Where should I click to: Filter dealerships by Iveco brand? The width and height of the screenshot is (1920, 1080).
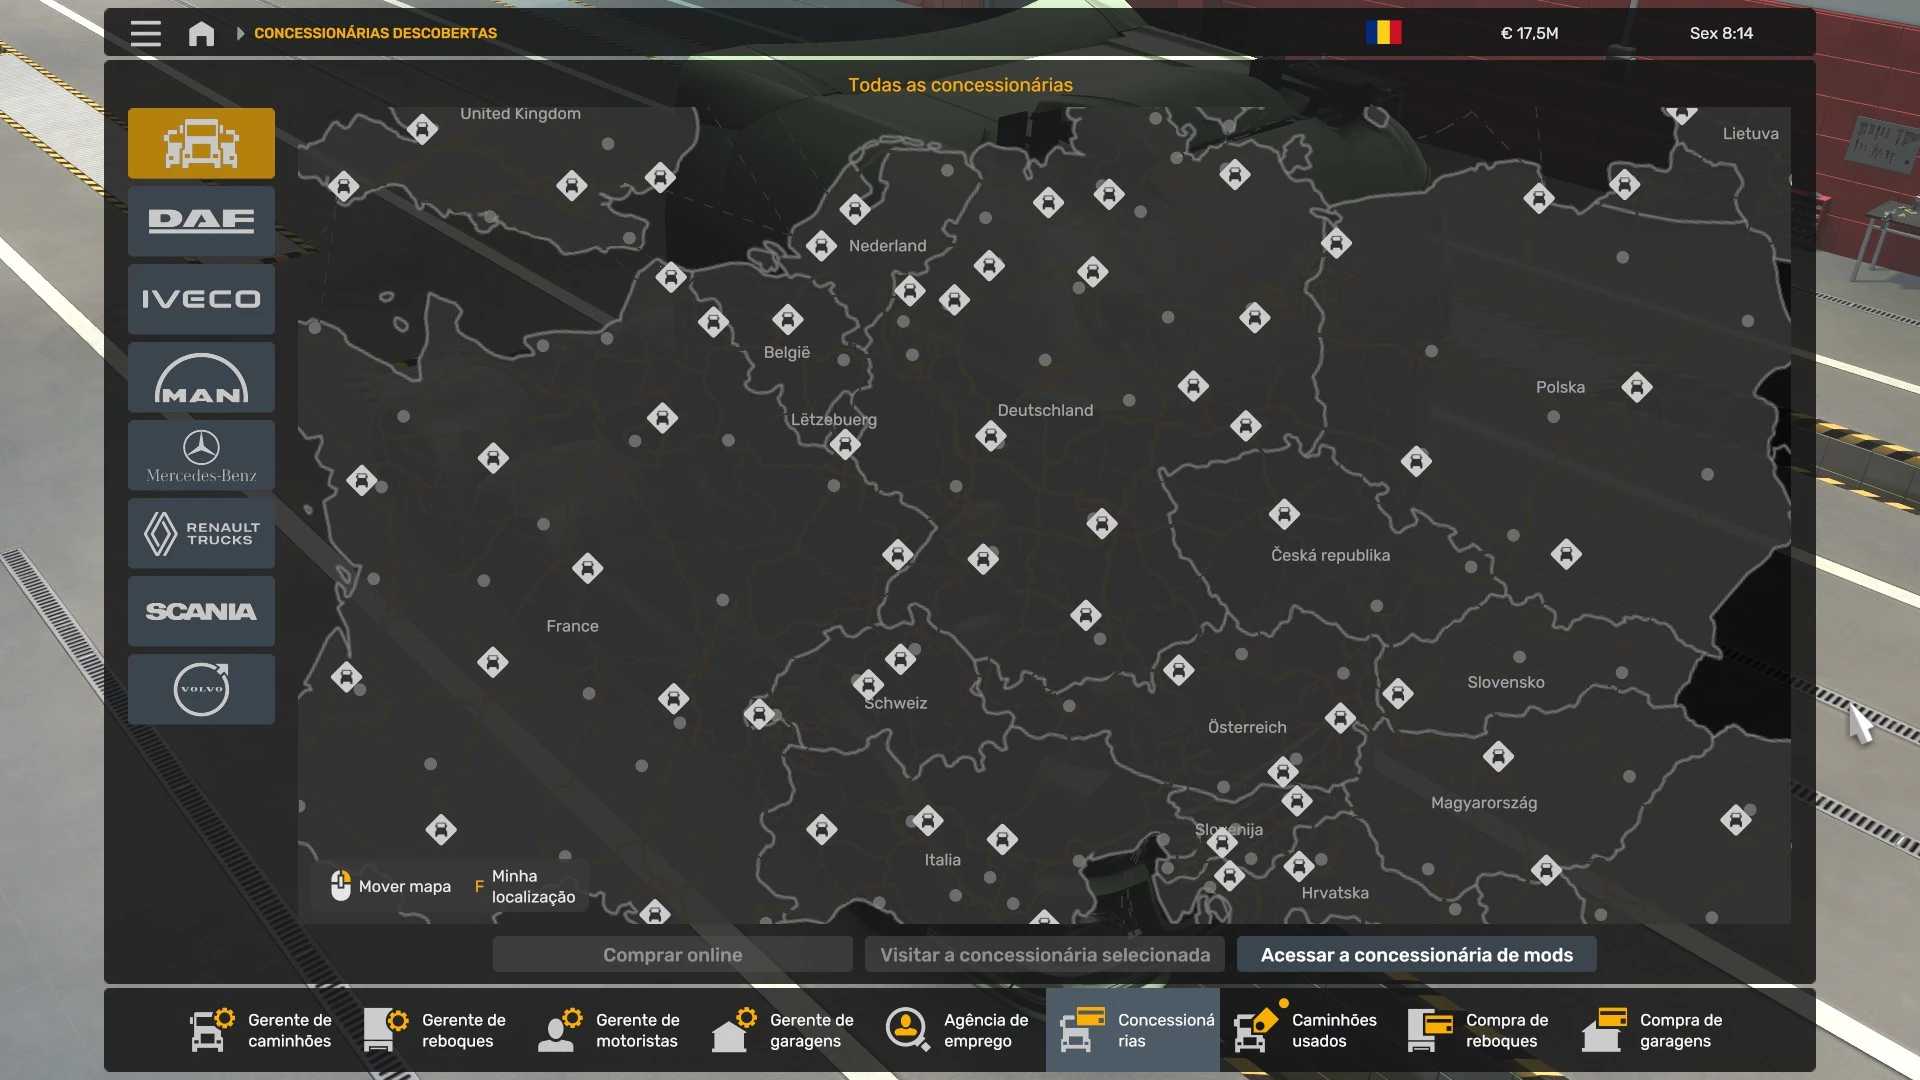click(x=201, y=299)
